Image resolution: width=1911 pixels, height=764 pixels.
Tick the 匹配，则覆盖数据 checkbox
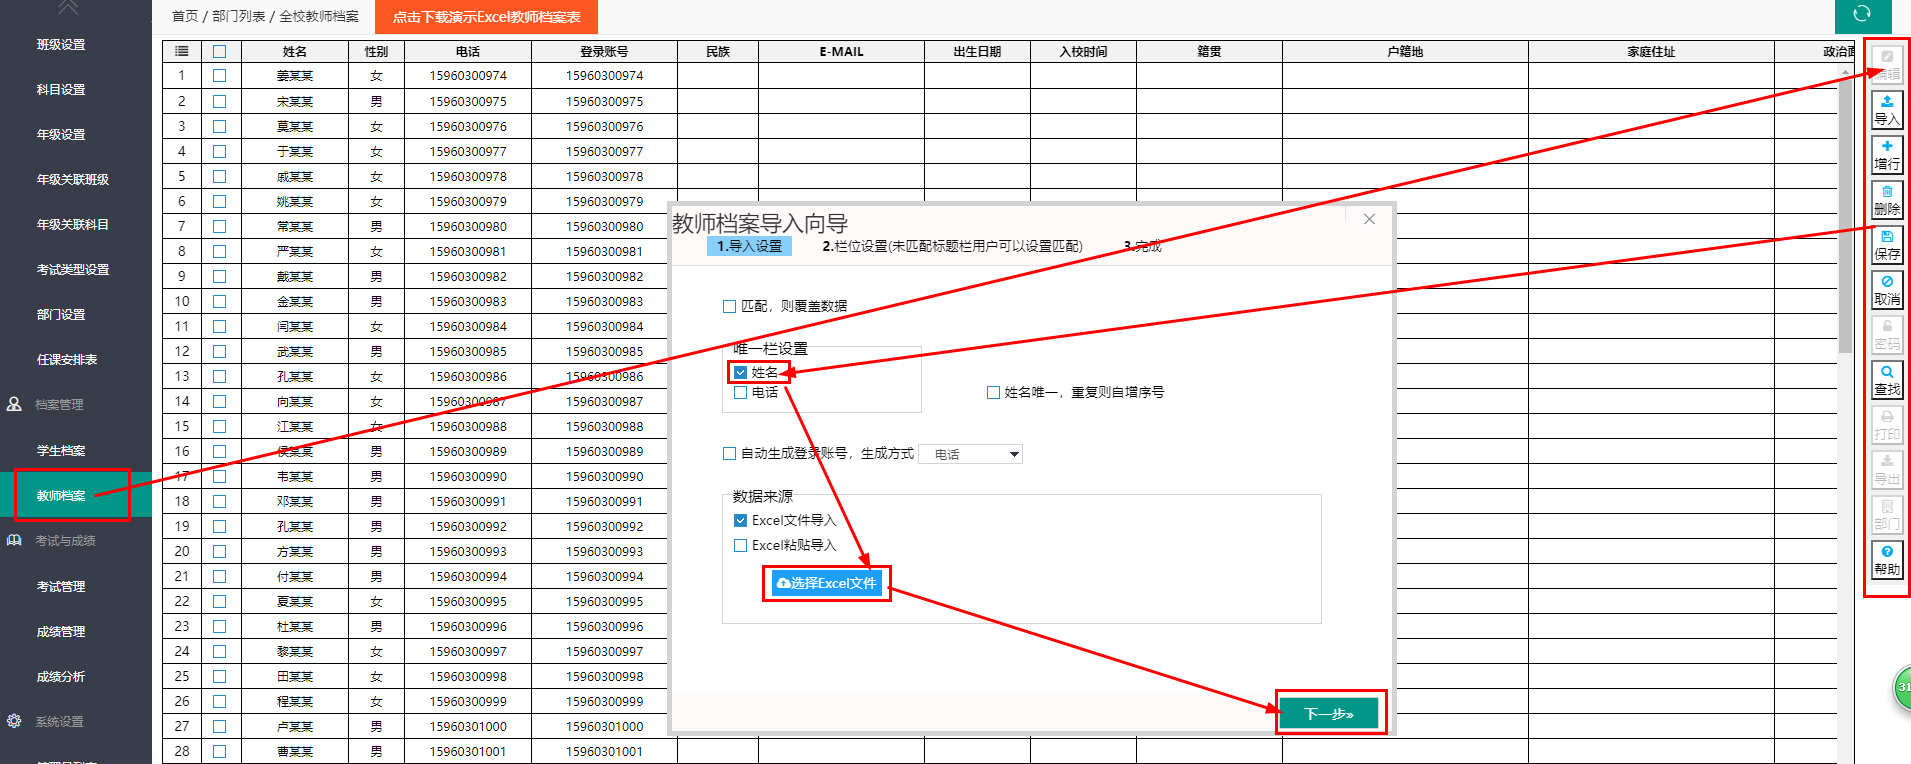729,307
